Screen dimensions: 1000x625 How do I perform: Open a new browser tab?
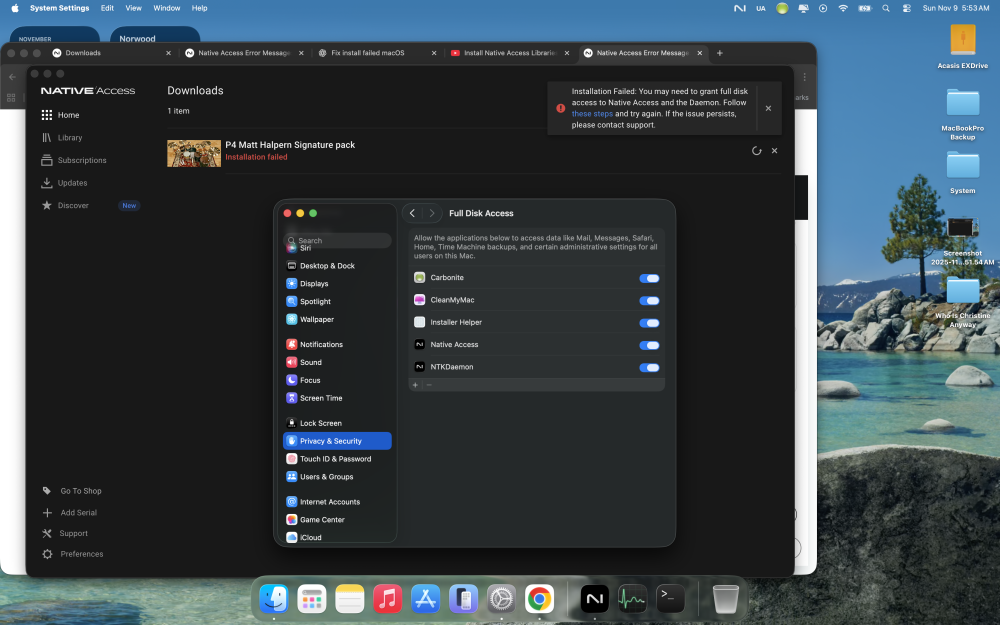719,53
